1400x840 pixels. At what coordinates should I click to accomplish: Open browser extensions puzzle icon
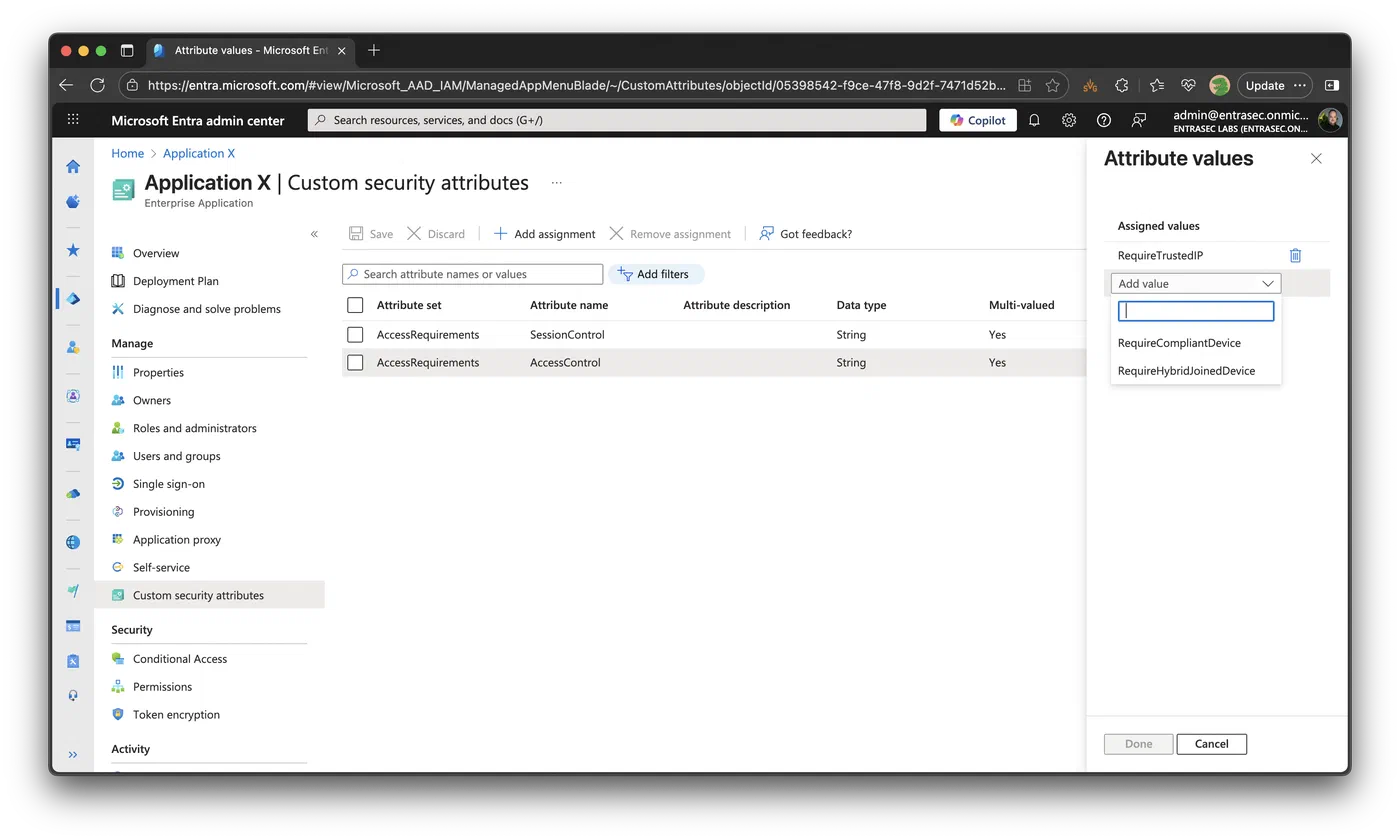pyautogui.click(x=1122, y=86)
